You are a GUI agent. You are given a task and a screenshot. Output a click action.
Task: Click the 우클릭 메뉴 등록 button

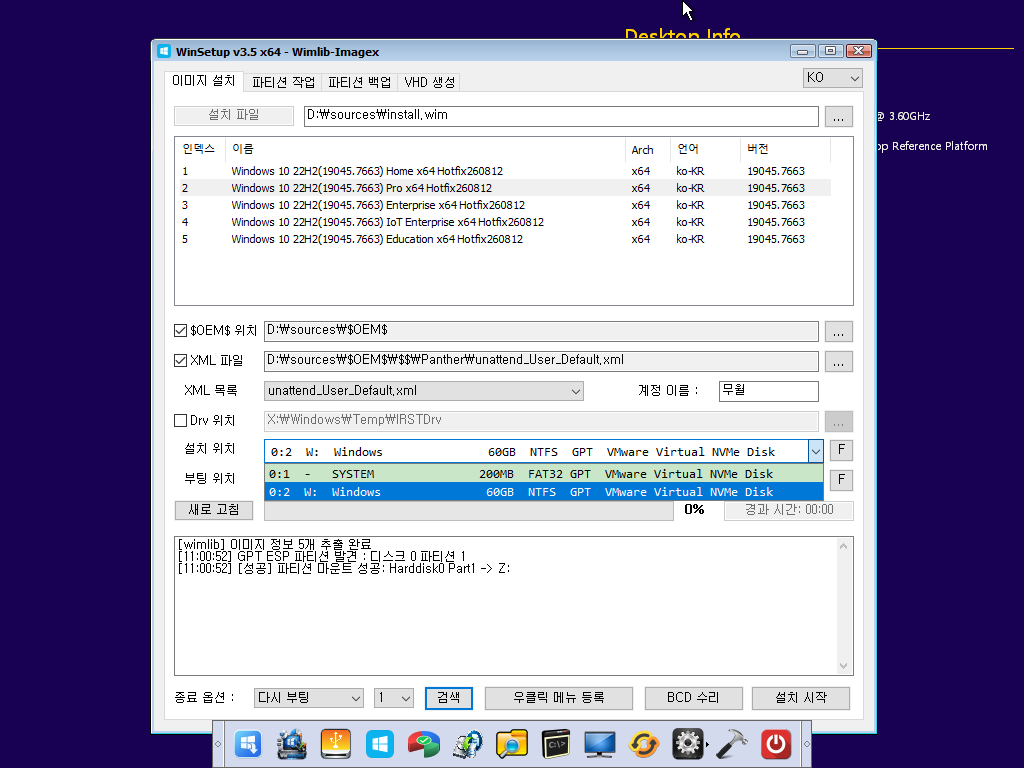click(x=558, y=697)
